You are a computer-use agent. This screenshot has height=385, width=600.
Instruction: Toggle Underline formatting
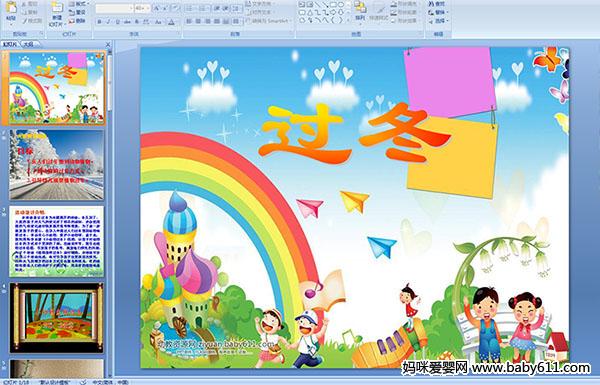pos(117,22)
